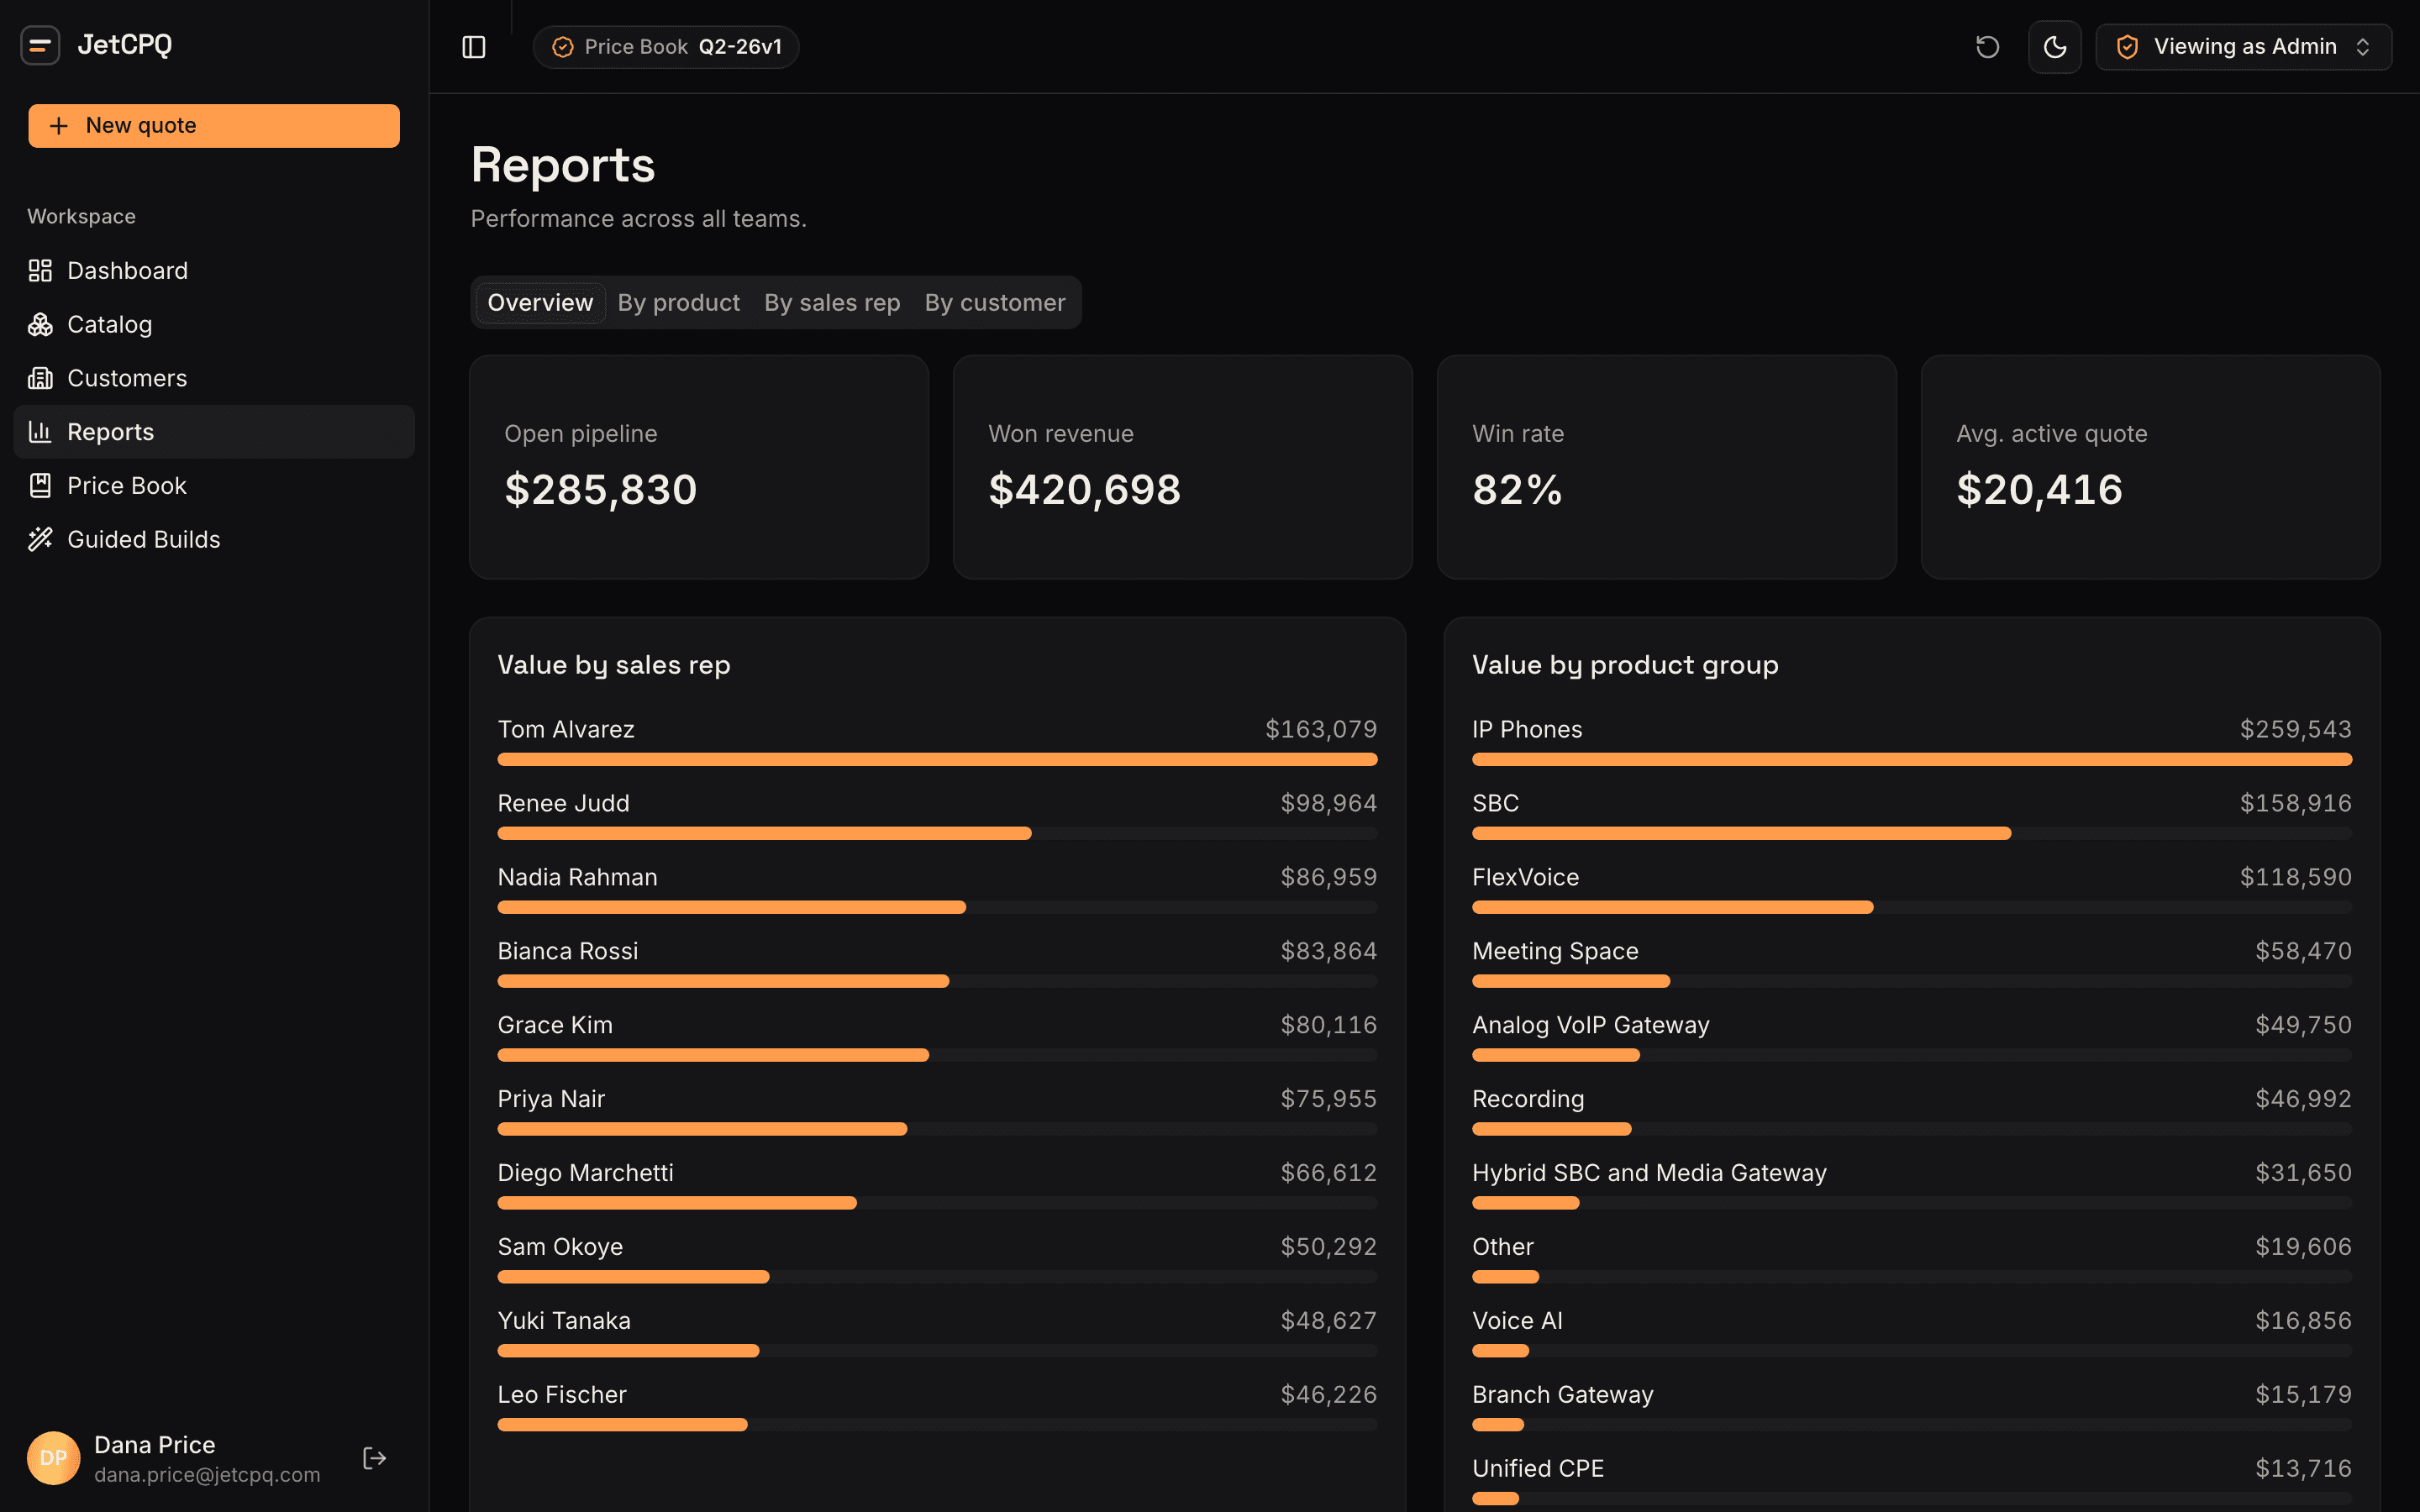Click the dana.price@jetcpq.com email

207,1475
